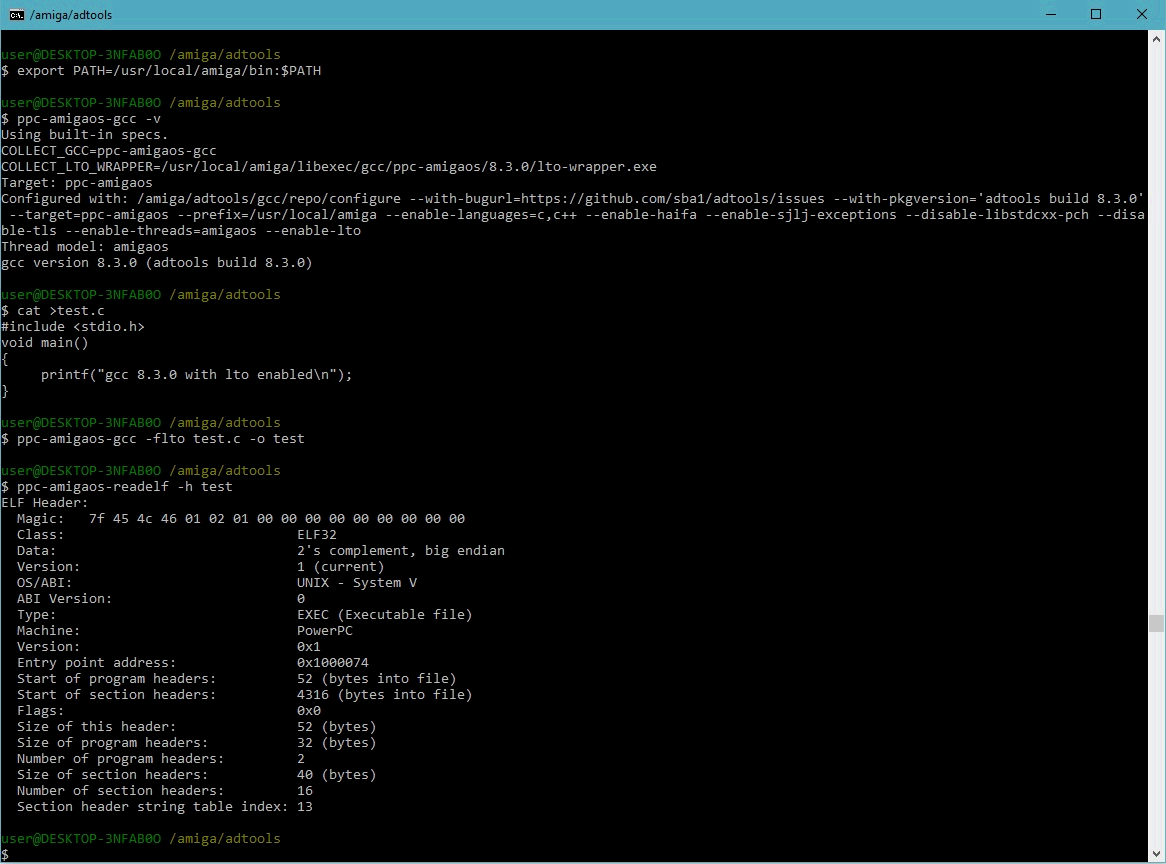Click 'Number of section headers:' label
Viewport: 1166px width, 864px height.
(x=120, y=790)
